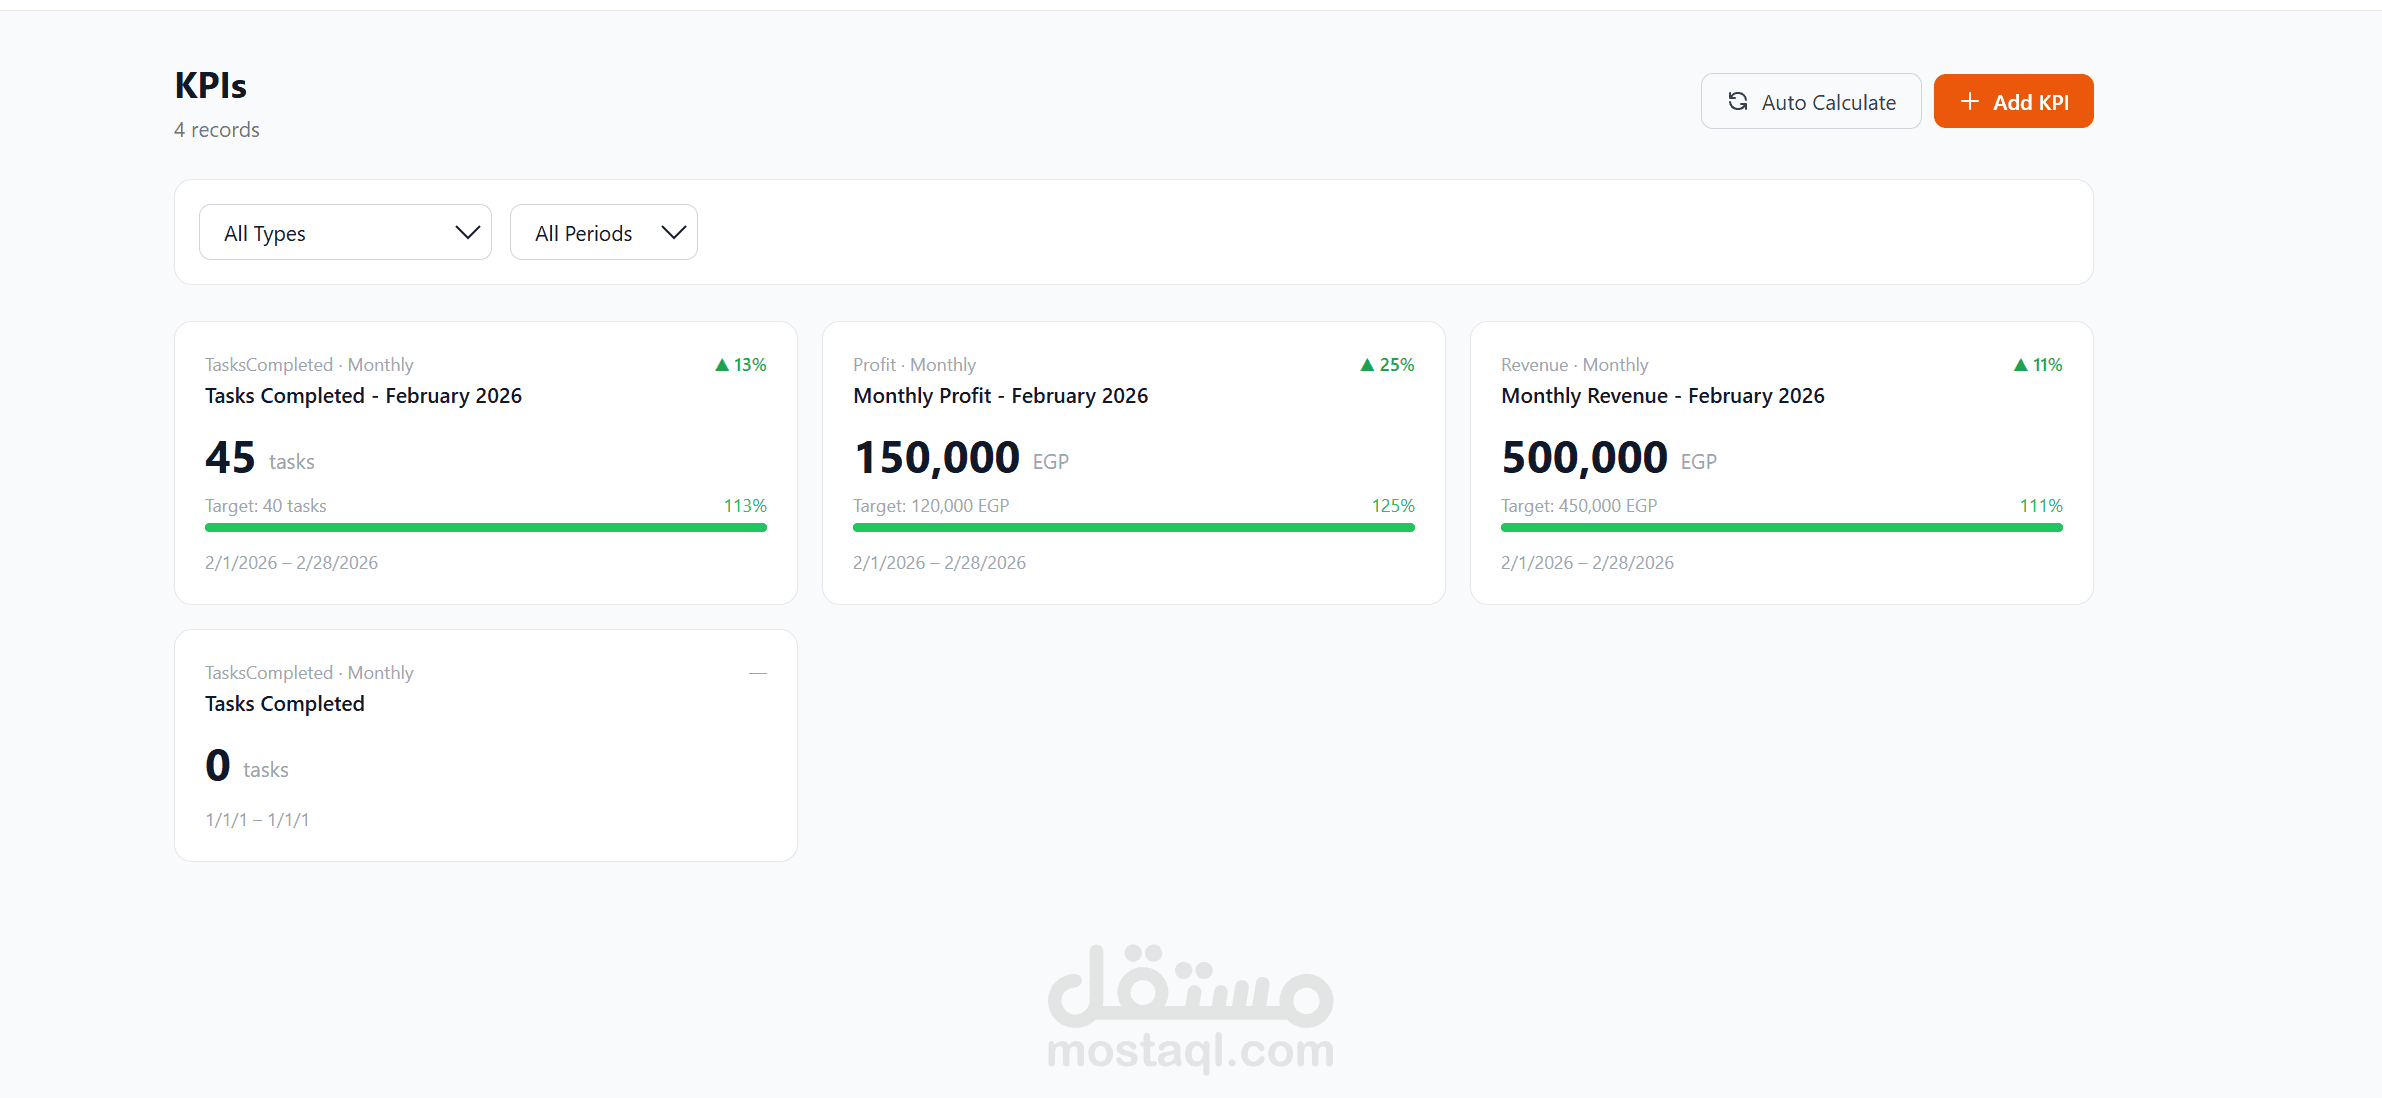Screen dimensions: 2382x1098
Task: Click the chevron arrow in All Periods
Action: 673,232
